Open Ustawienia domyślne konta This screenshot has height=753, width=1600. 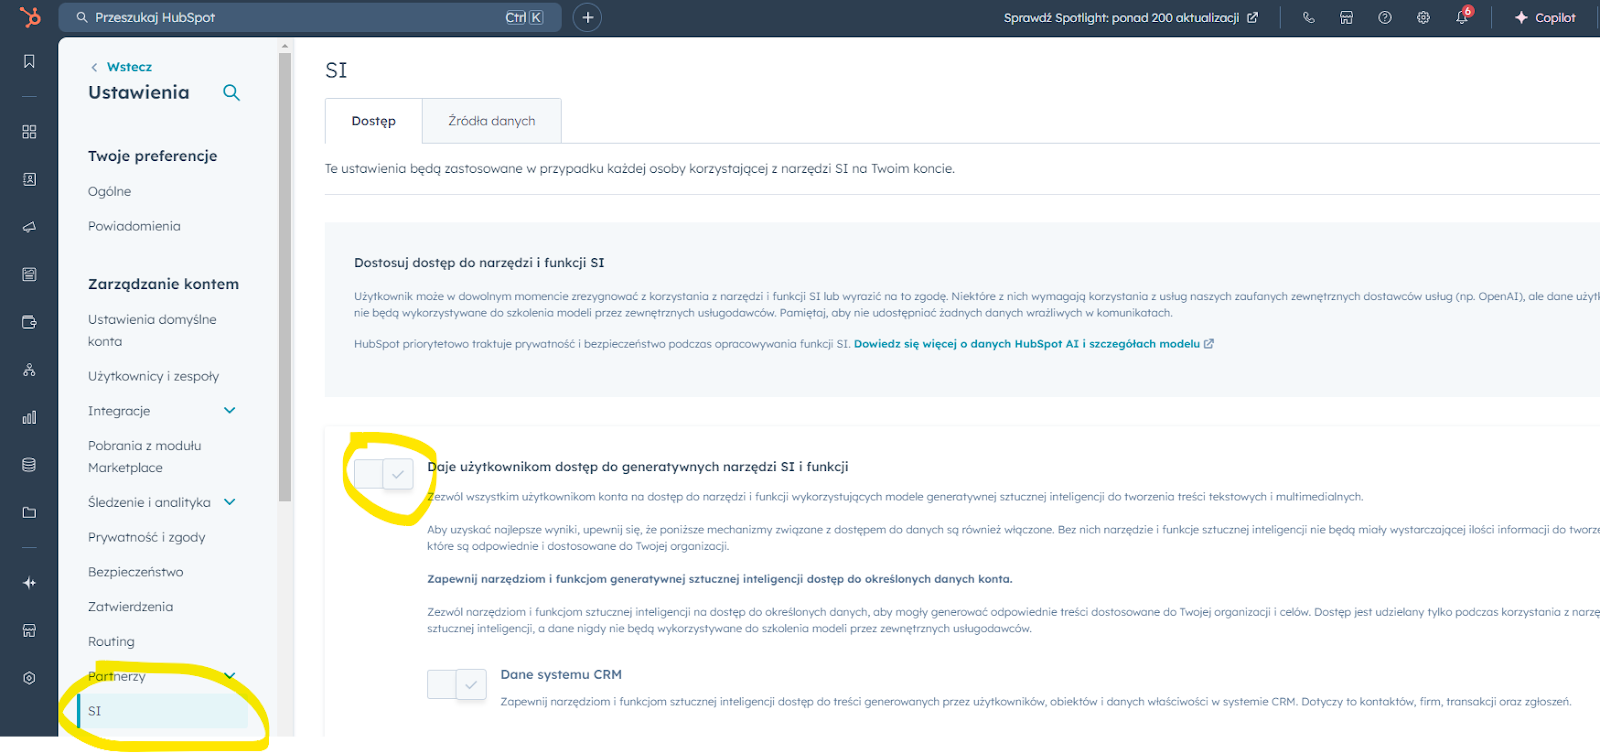(152, 330)
